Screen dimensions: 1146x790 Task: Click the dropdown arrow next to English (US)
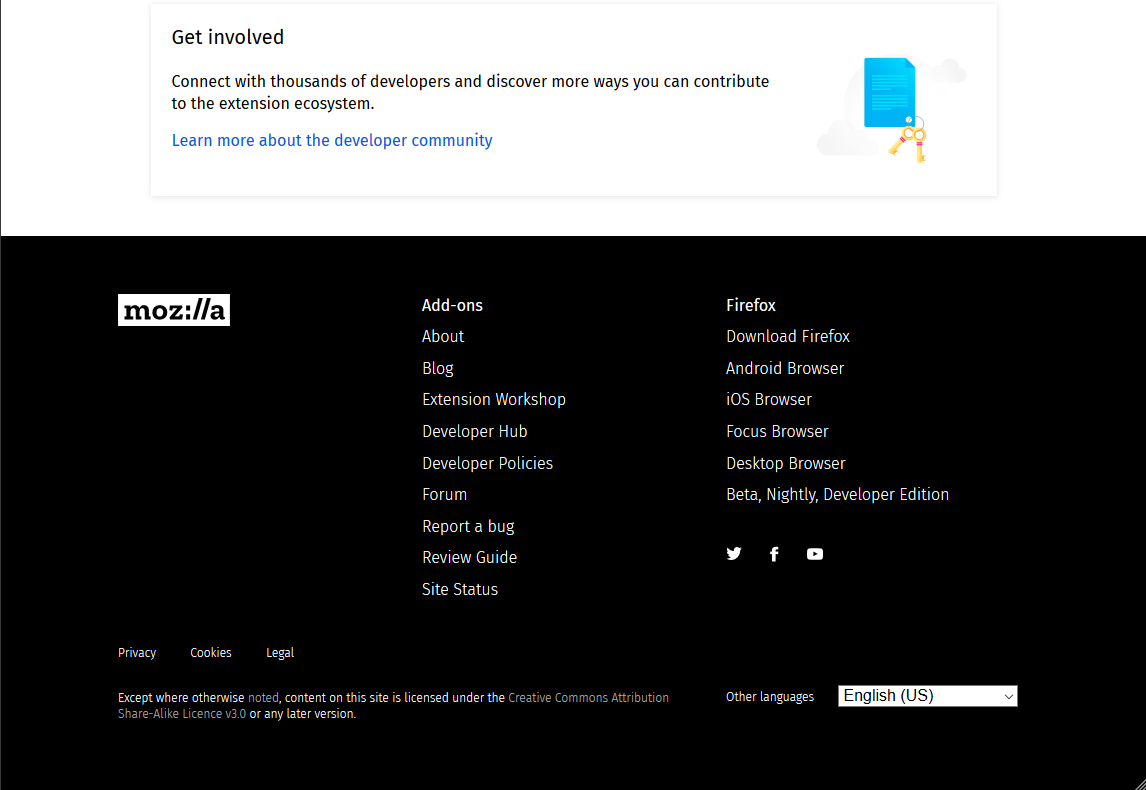point(1008,695)
